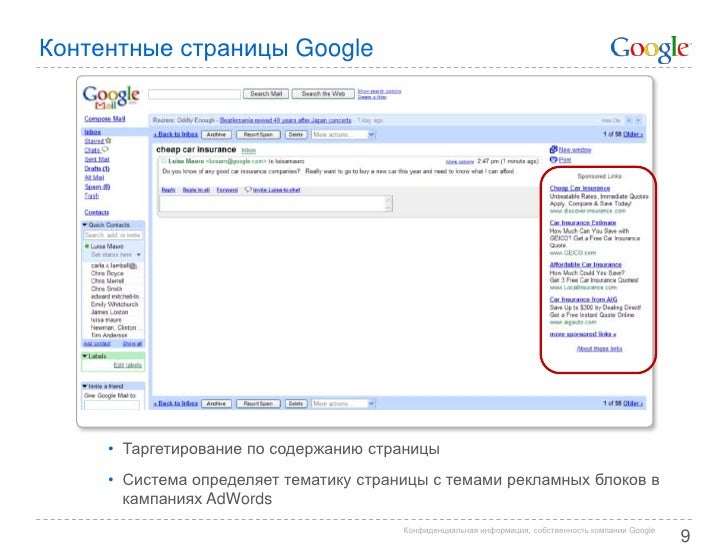Open Cheap Car Insurance sponsored link

(x=580, y=188)
